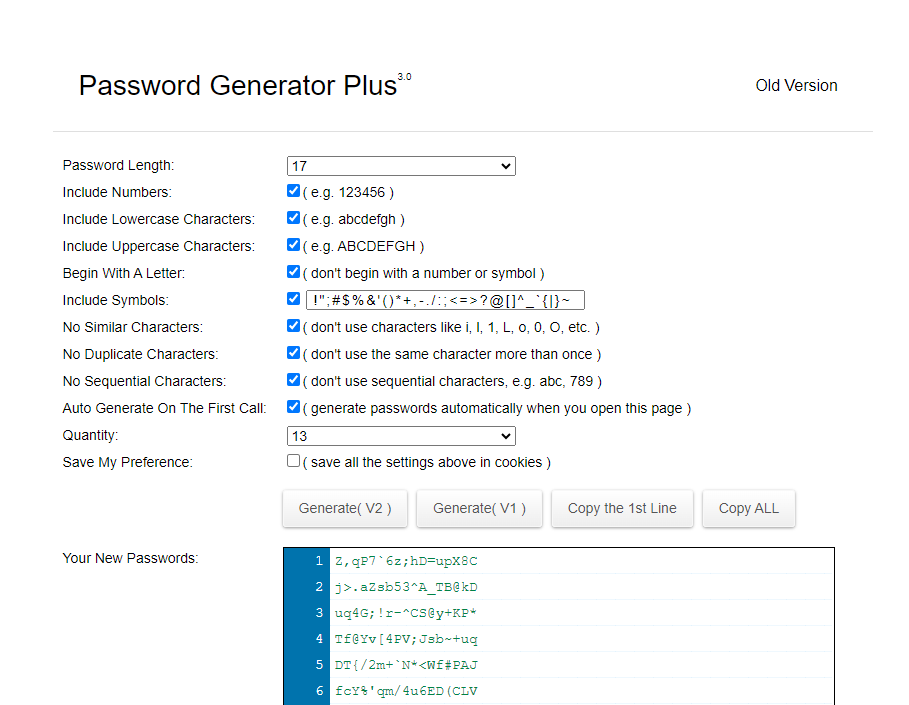Open the Password Length dropdown
This screenshot has width=909, height=705.
(x=401, y=166)
